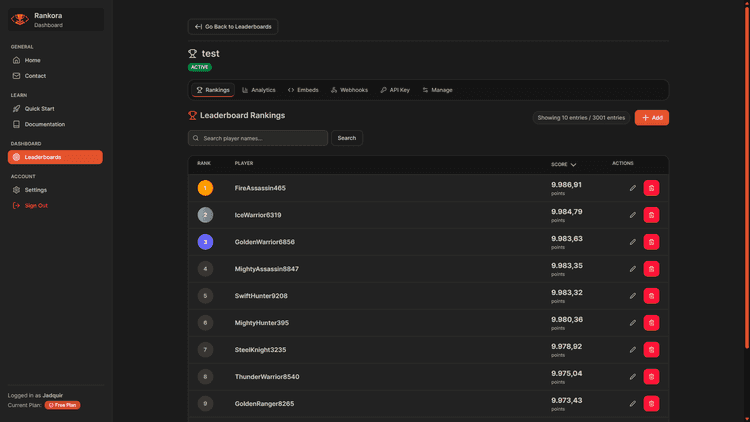Image resolution: width=750 pixels, height=422 pixels.
Task: Open Quick Start in the sidebar
Action: point(40,109)
